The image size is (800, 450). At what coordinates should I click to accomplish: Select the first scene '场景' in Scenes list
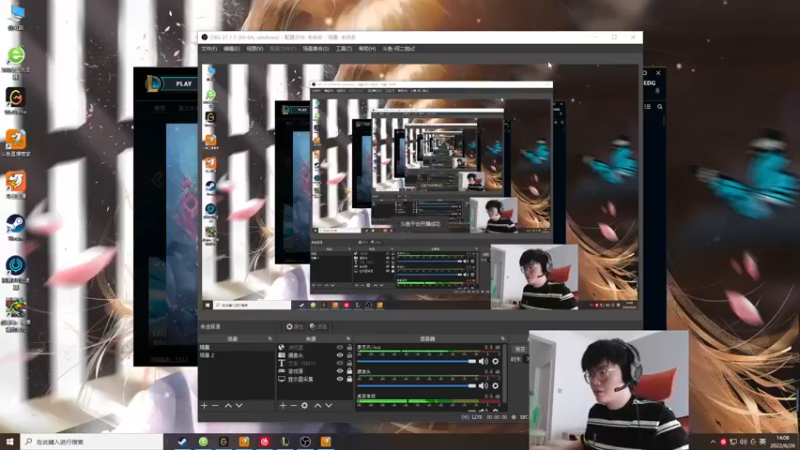tap(236, 347)
